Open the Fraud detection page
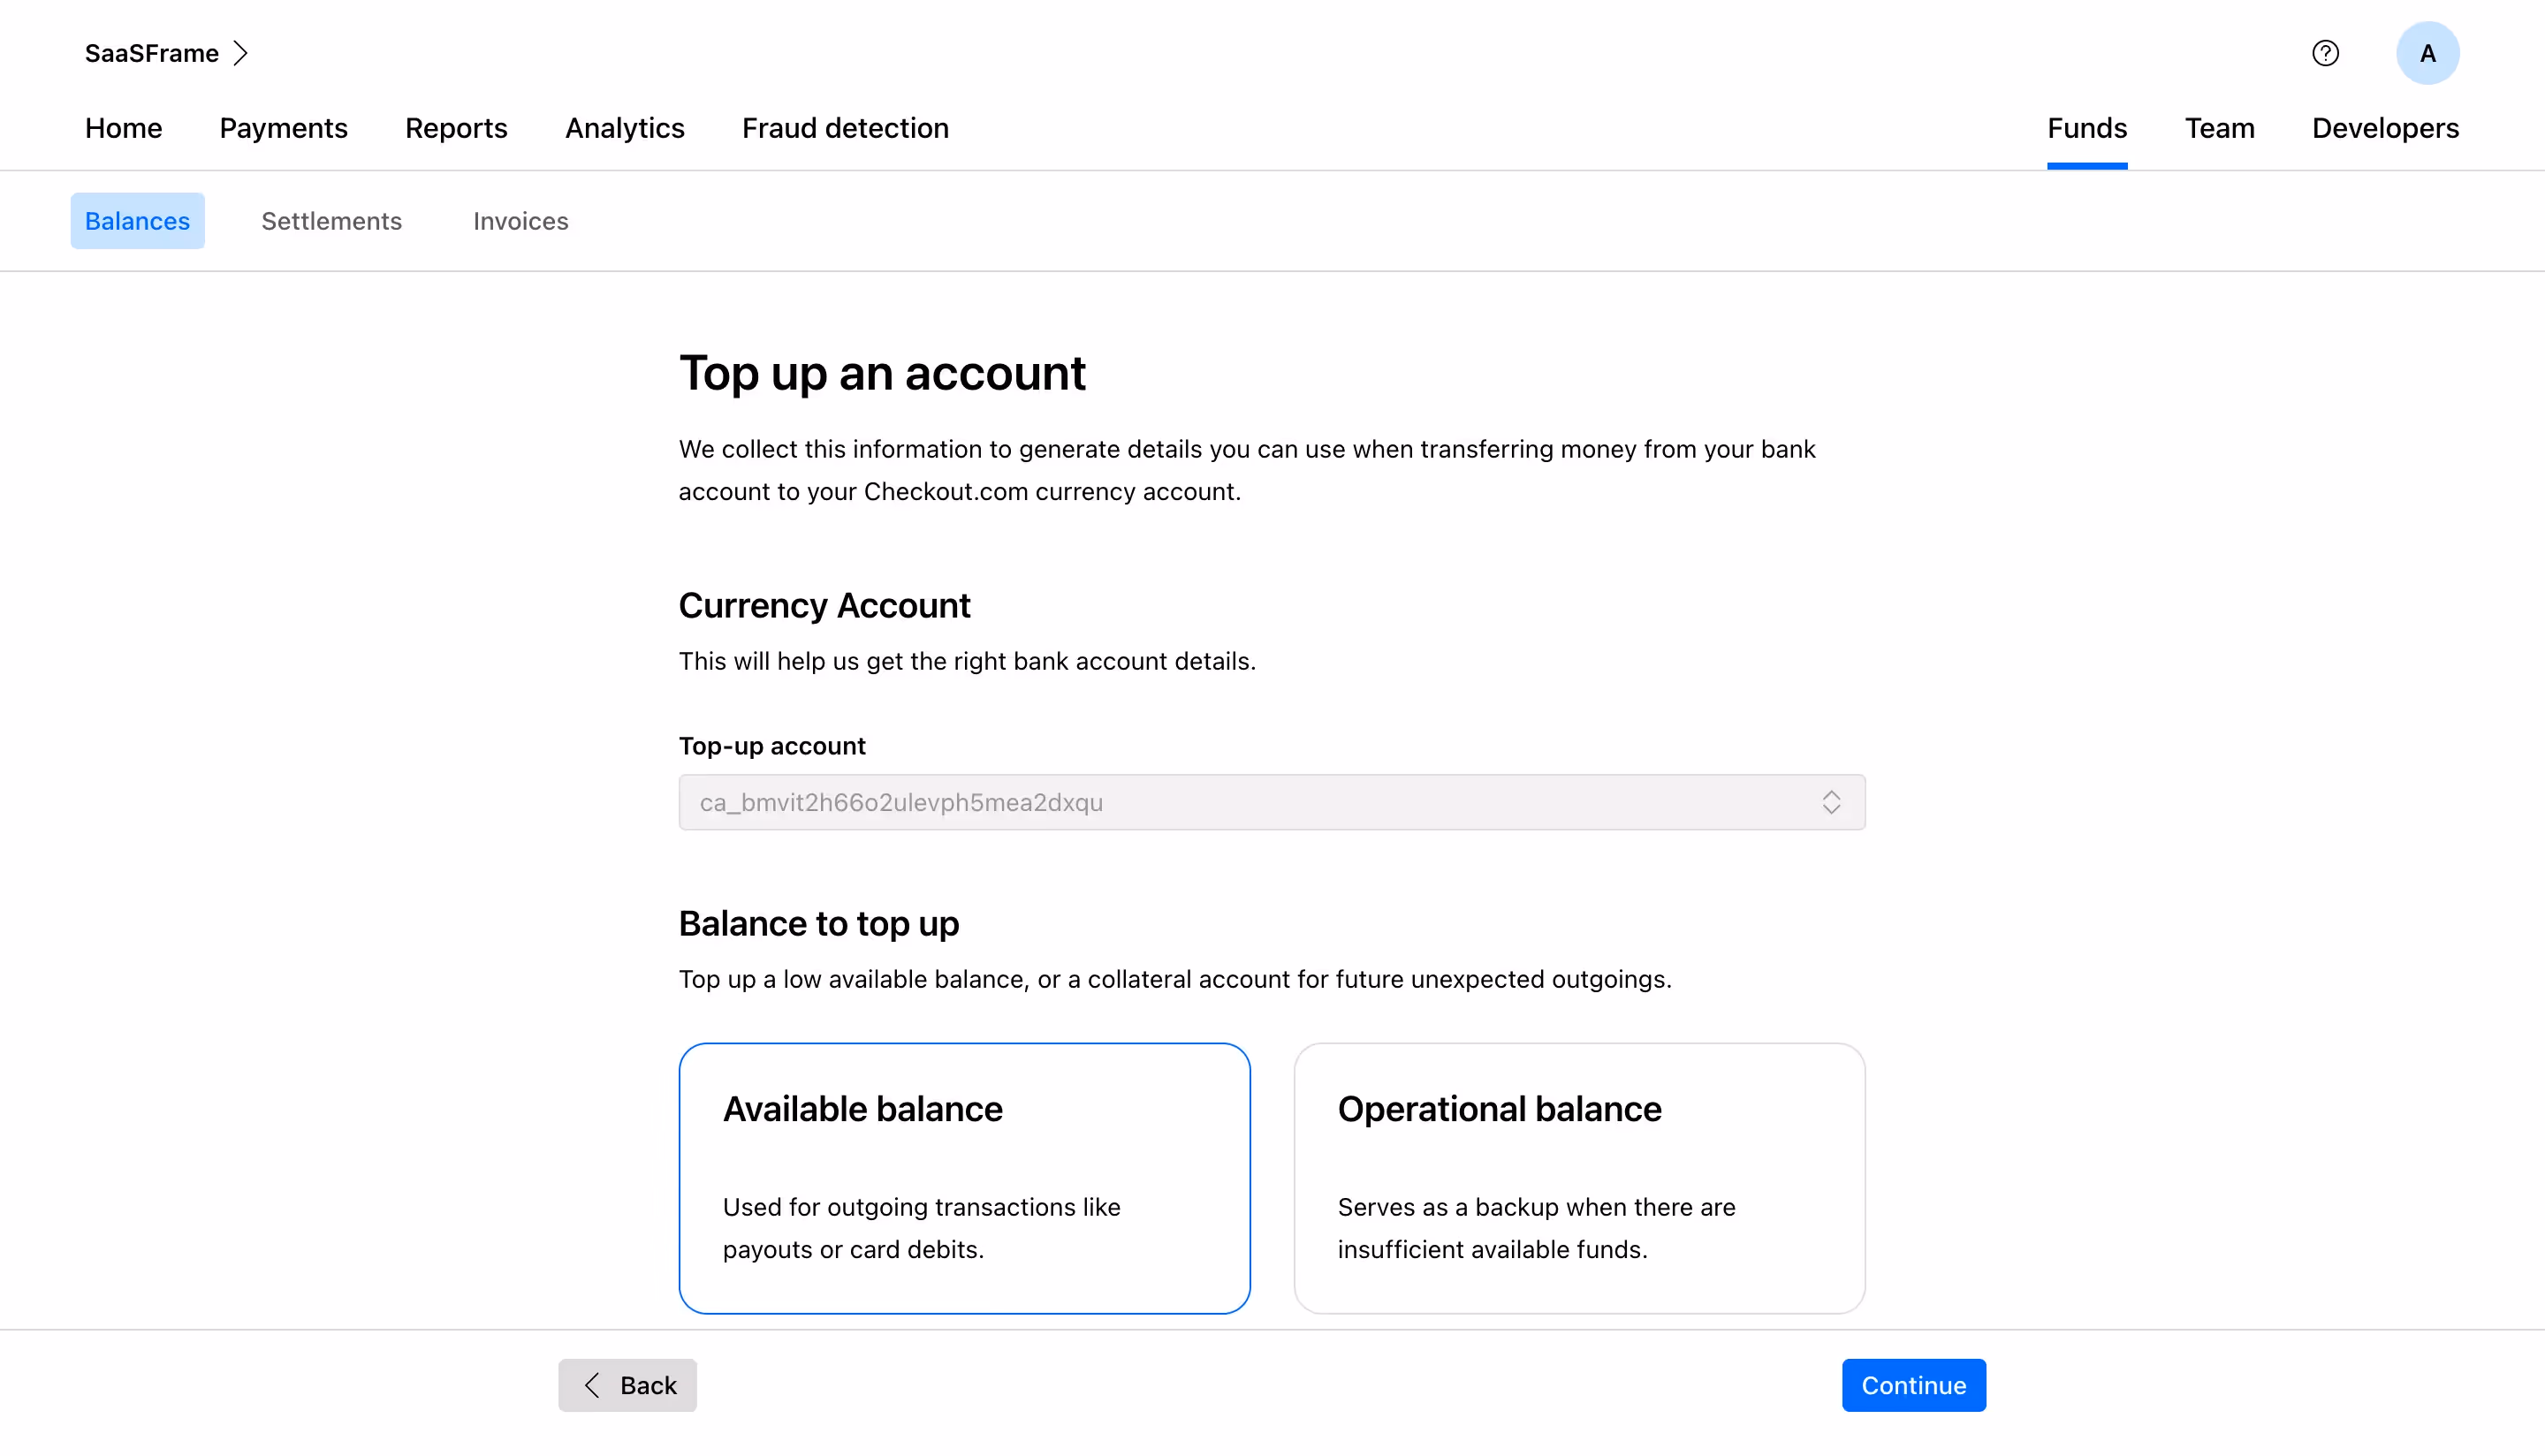This screenshot has width=2545, height=1456. tap(845, 128)
